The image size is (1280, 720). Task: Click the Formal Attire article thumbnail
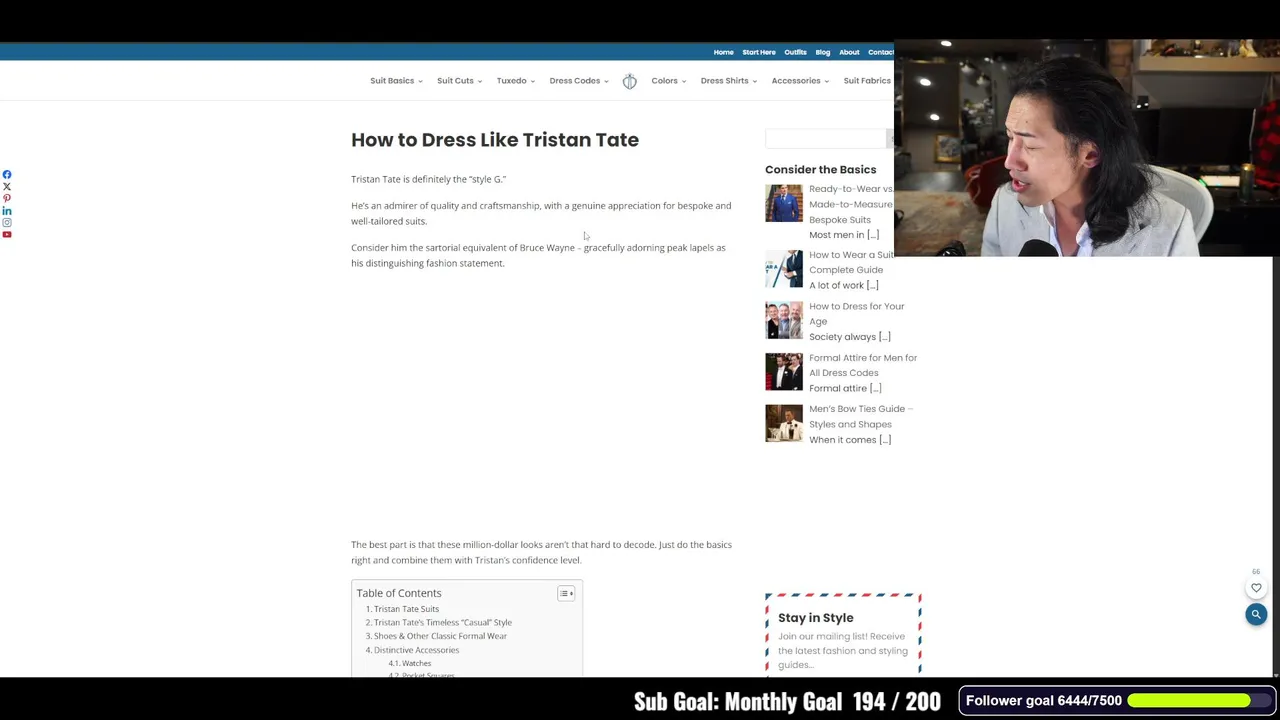click(x=784, y=372)
